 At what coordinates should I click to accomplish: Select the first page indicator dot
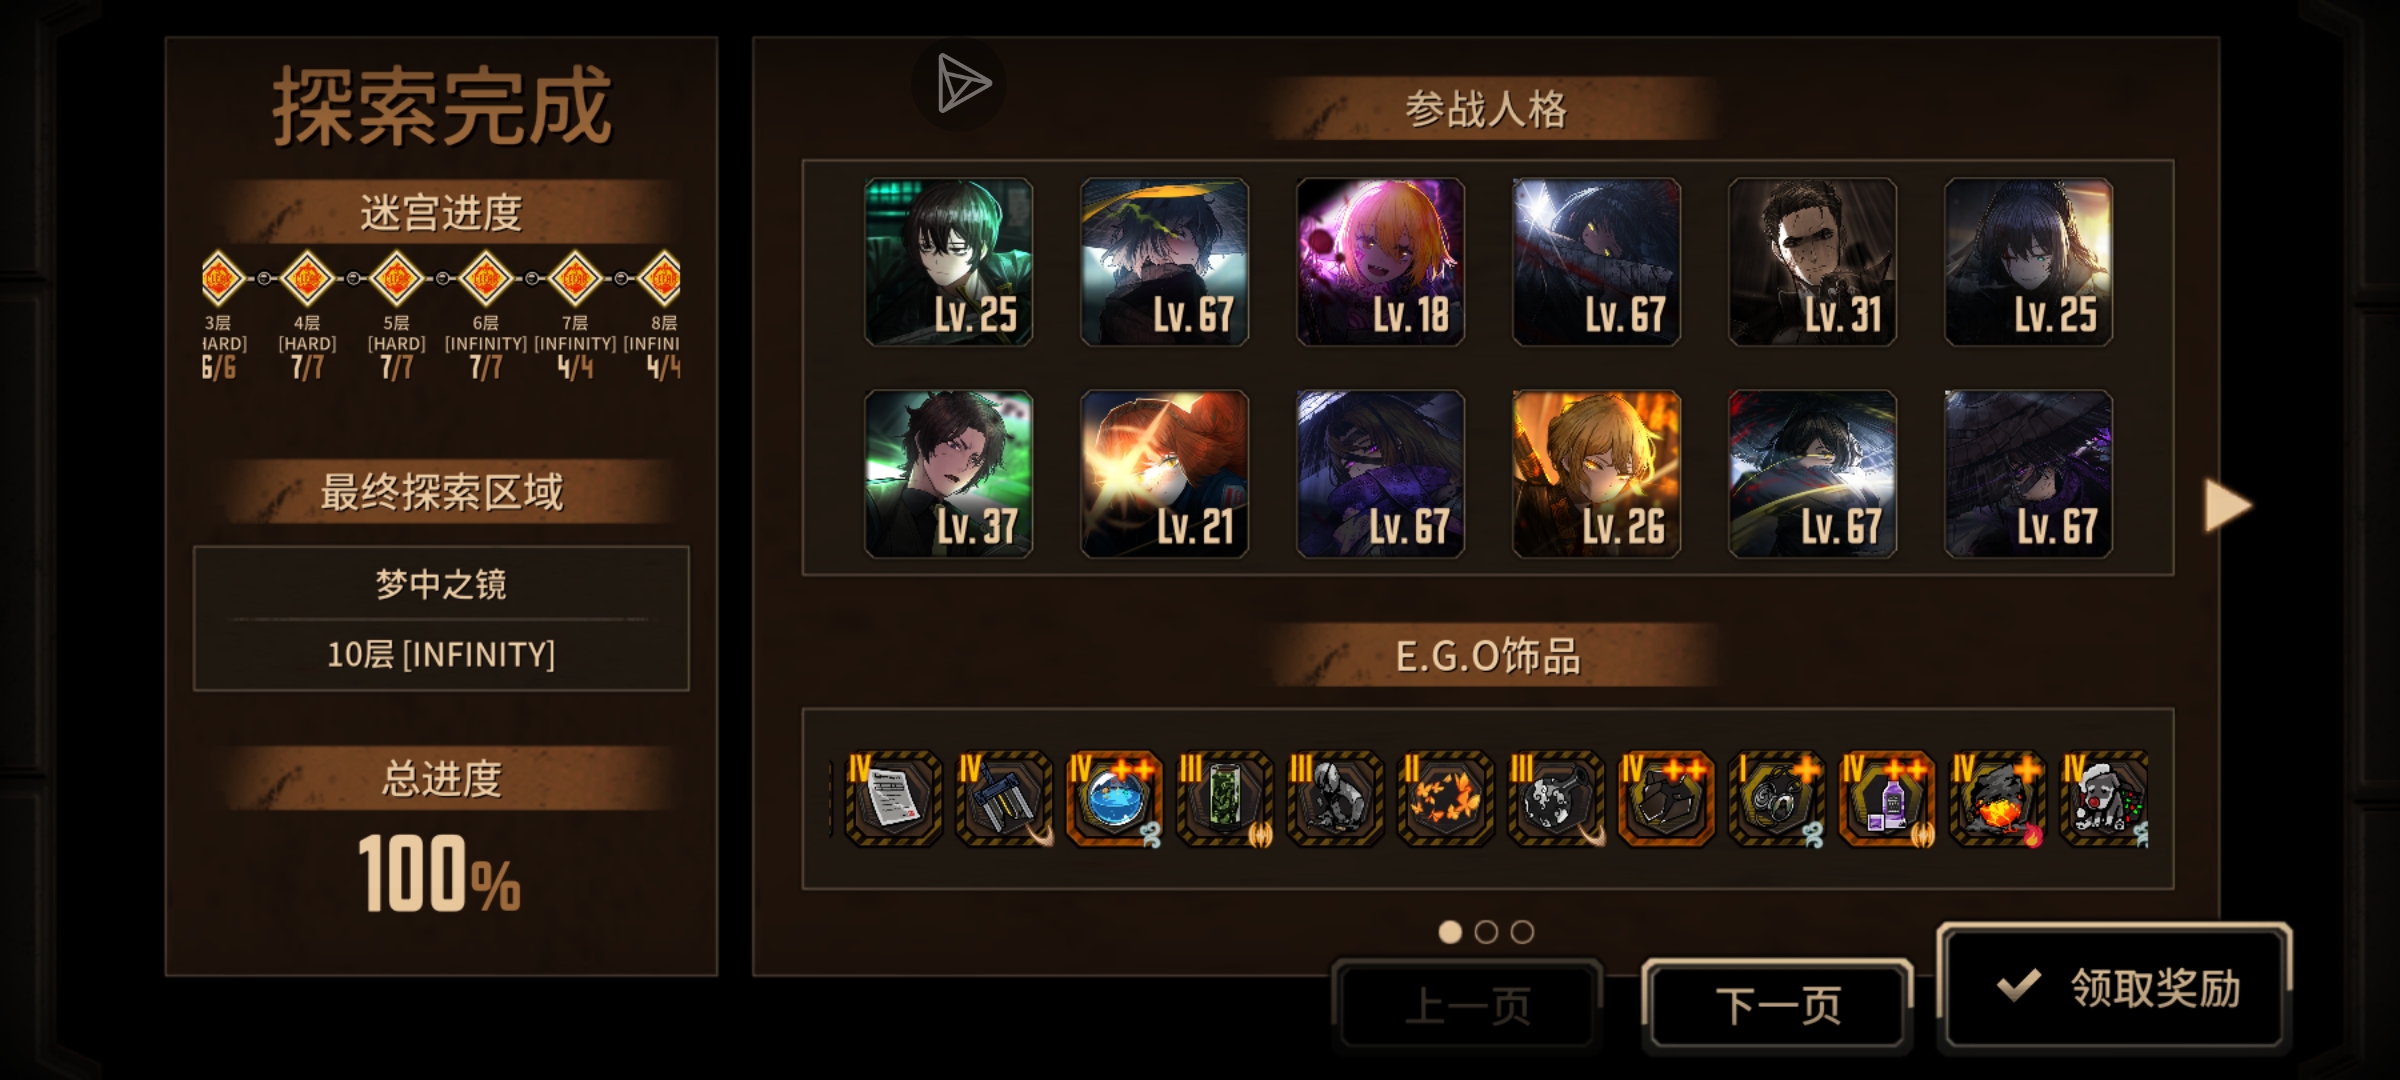tap(1450, 932)
